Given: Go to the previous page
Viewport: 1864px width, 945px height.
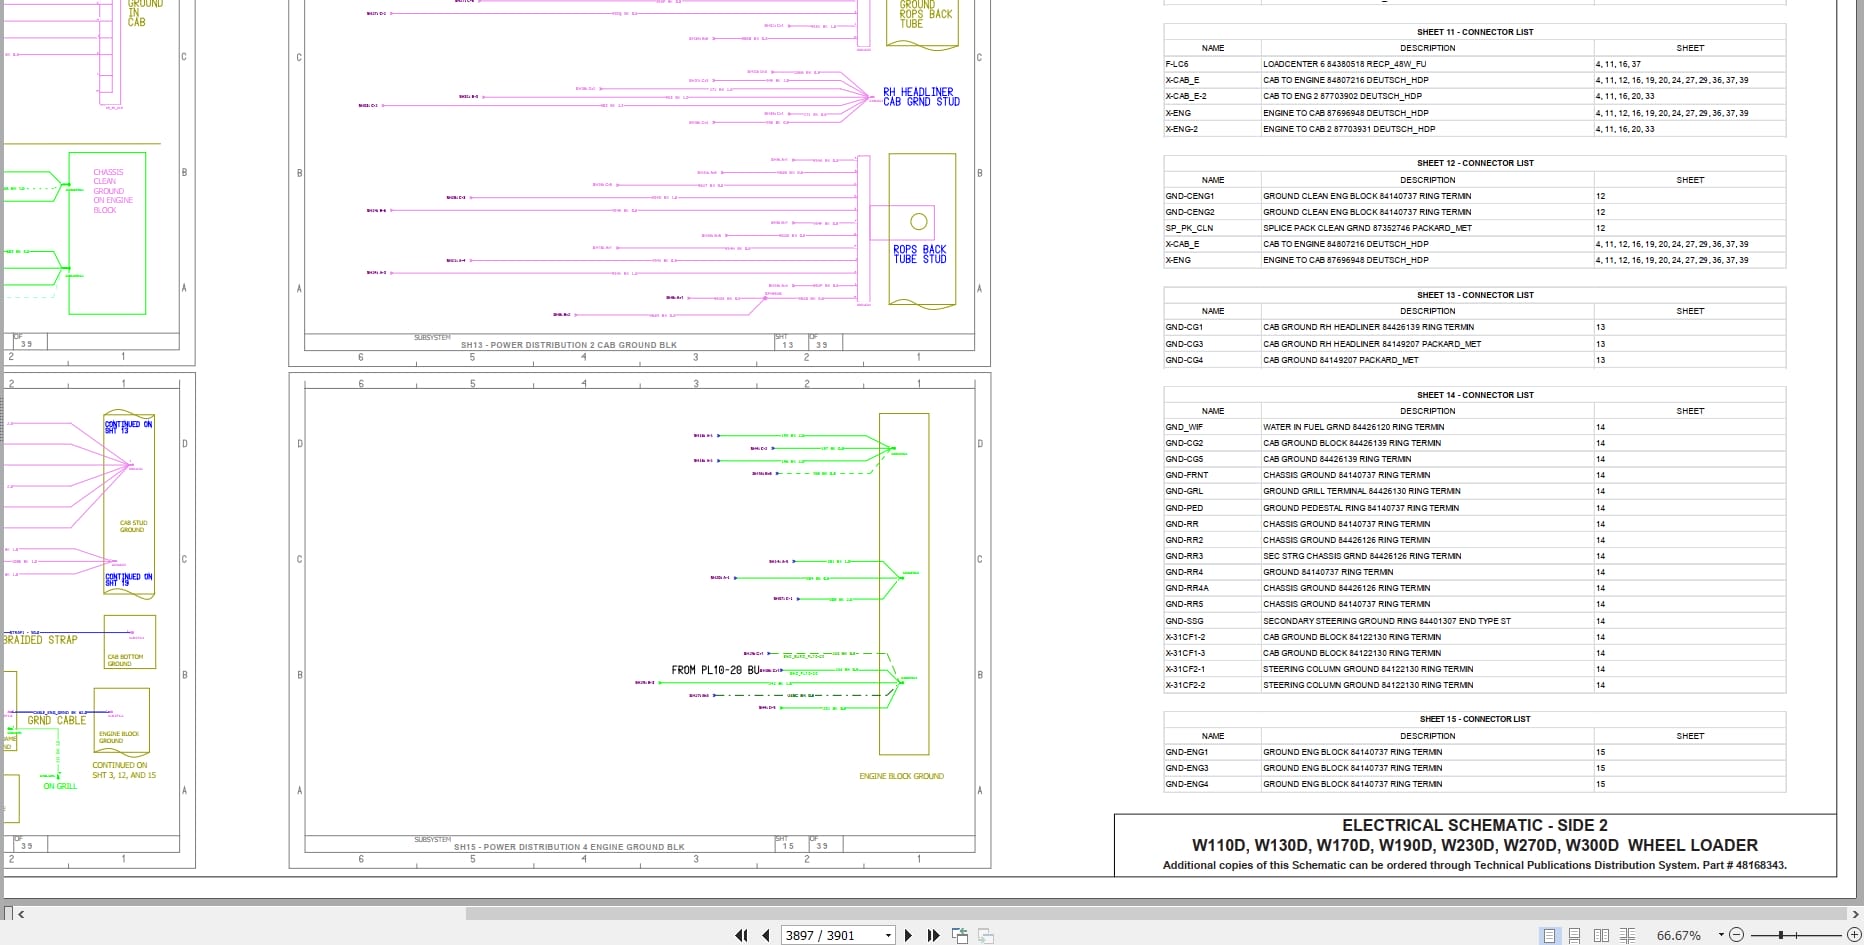Looking at the screenshot, I should (x=766, y=935).
